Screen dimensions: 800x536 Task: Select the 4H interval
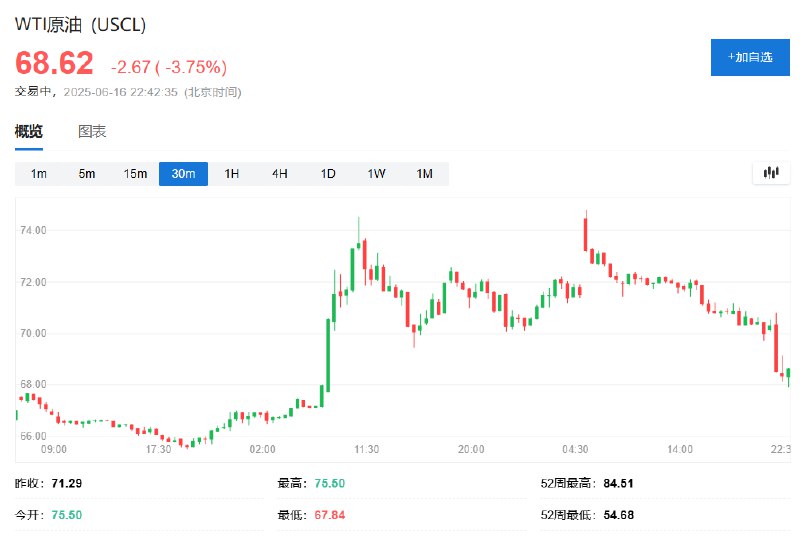click(280, 174)
